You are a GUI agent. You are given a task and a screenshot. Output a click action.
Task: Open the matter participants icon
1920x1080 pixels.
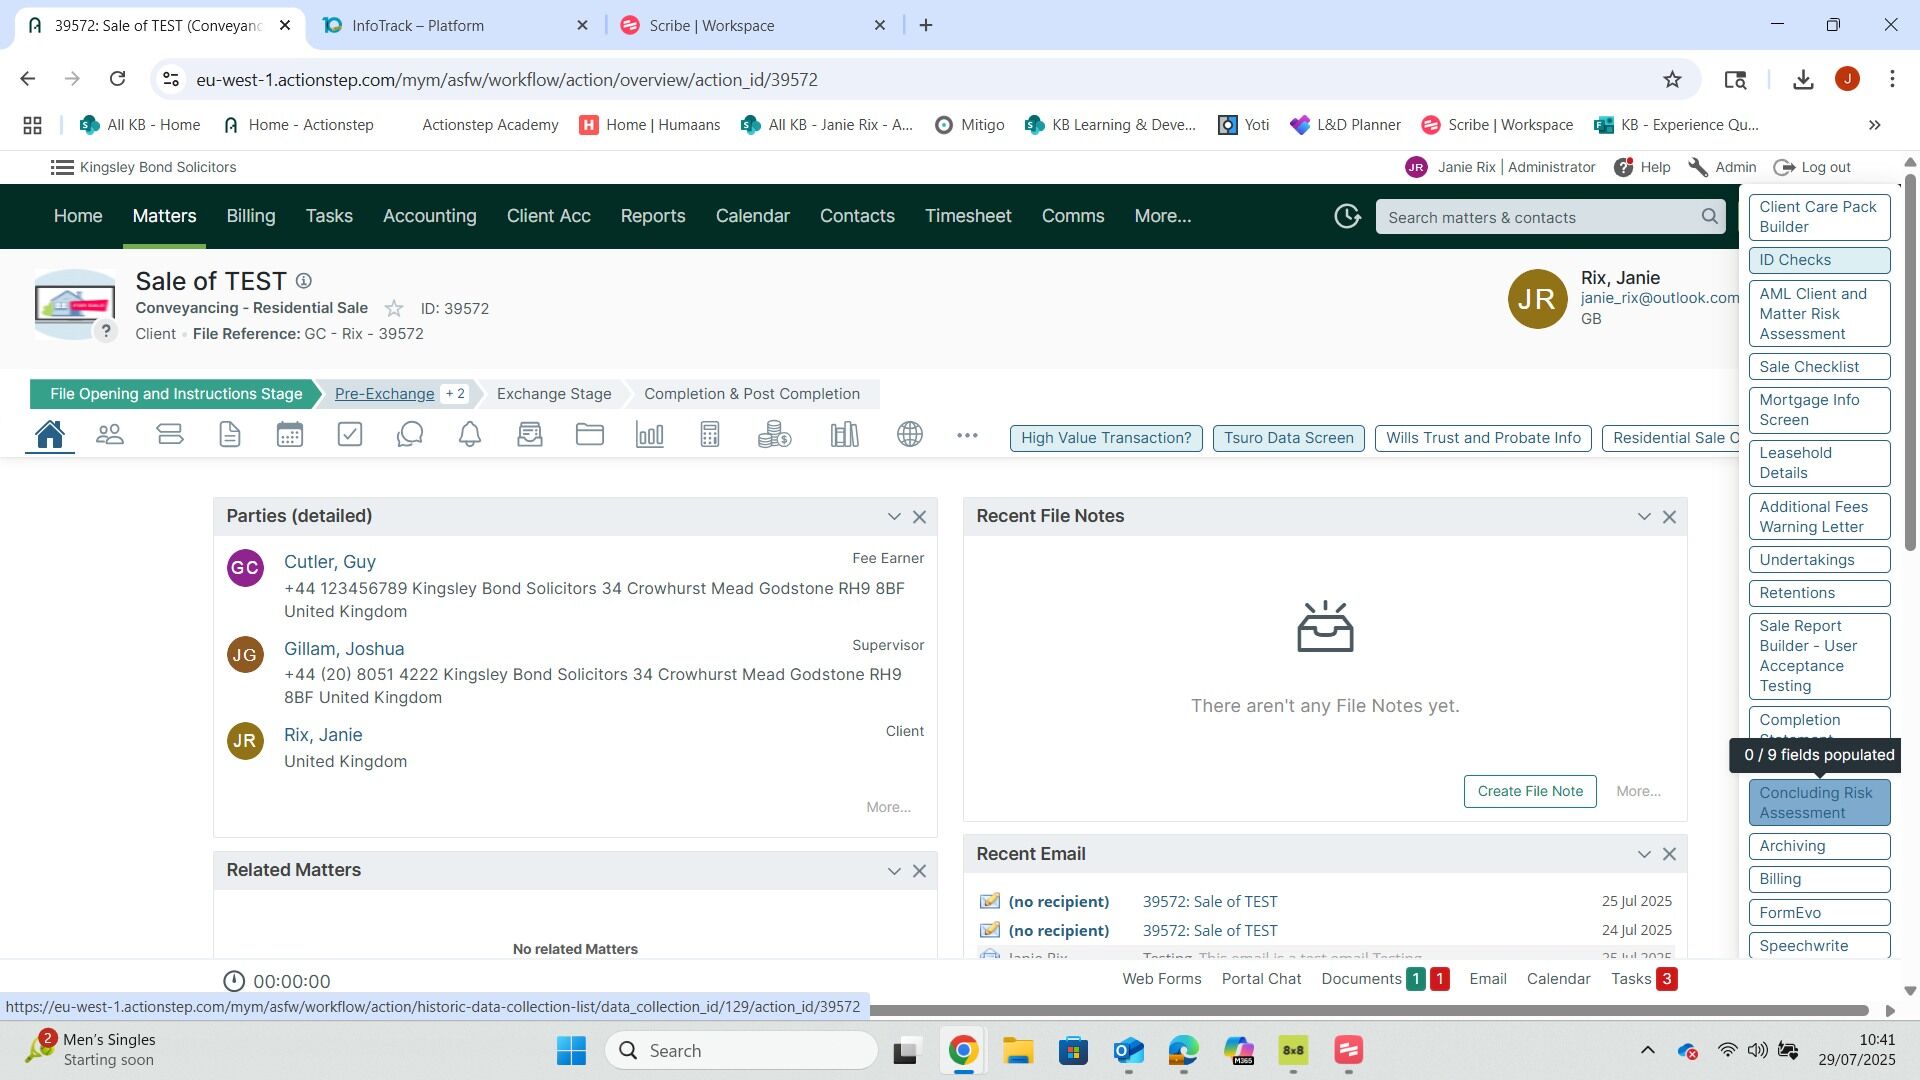coord(110,435)
